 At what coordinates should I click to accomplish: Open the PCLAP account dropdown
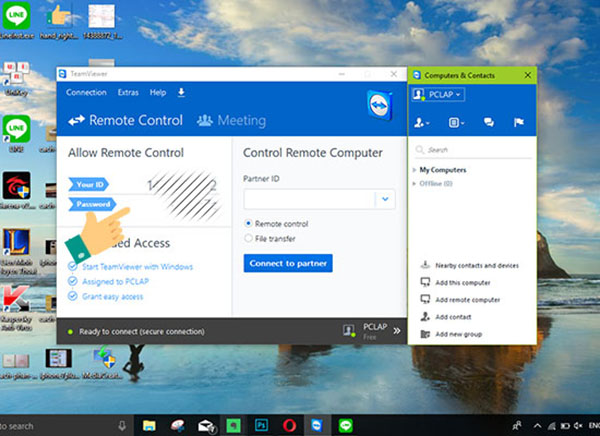pyautogui.click(x=439, y=94)
